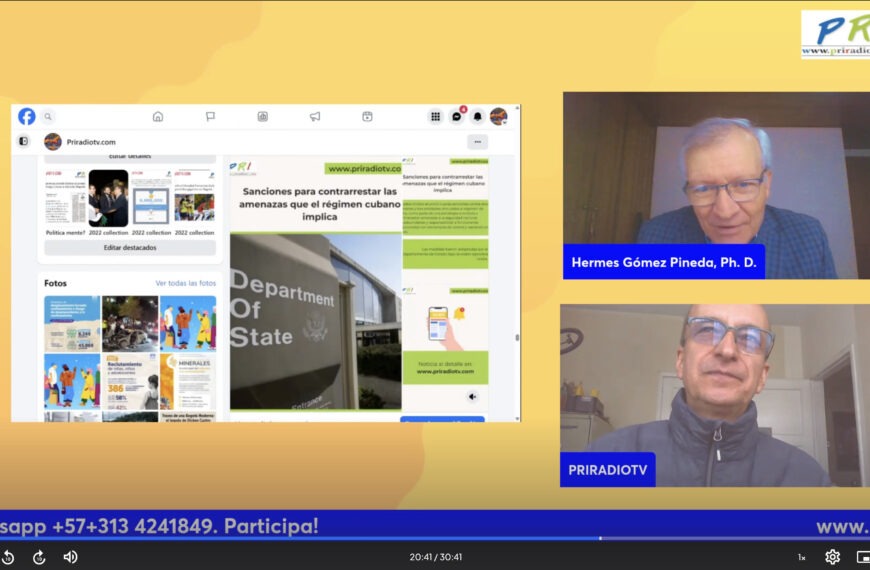Mute the player volume speaker icon
870x570 pixels.
(70, 557)
